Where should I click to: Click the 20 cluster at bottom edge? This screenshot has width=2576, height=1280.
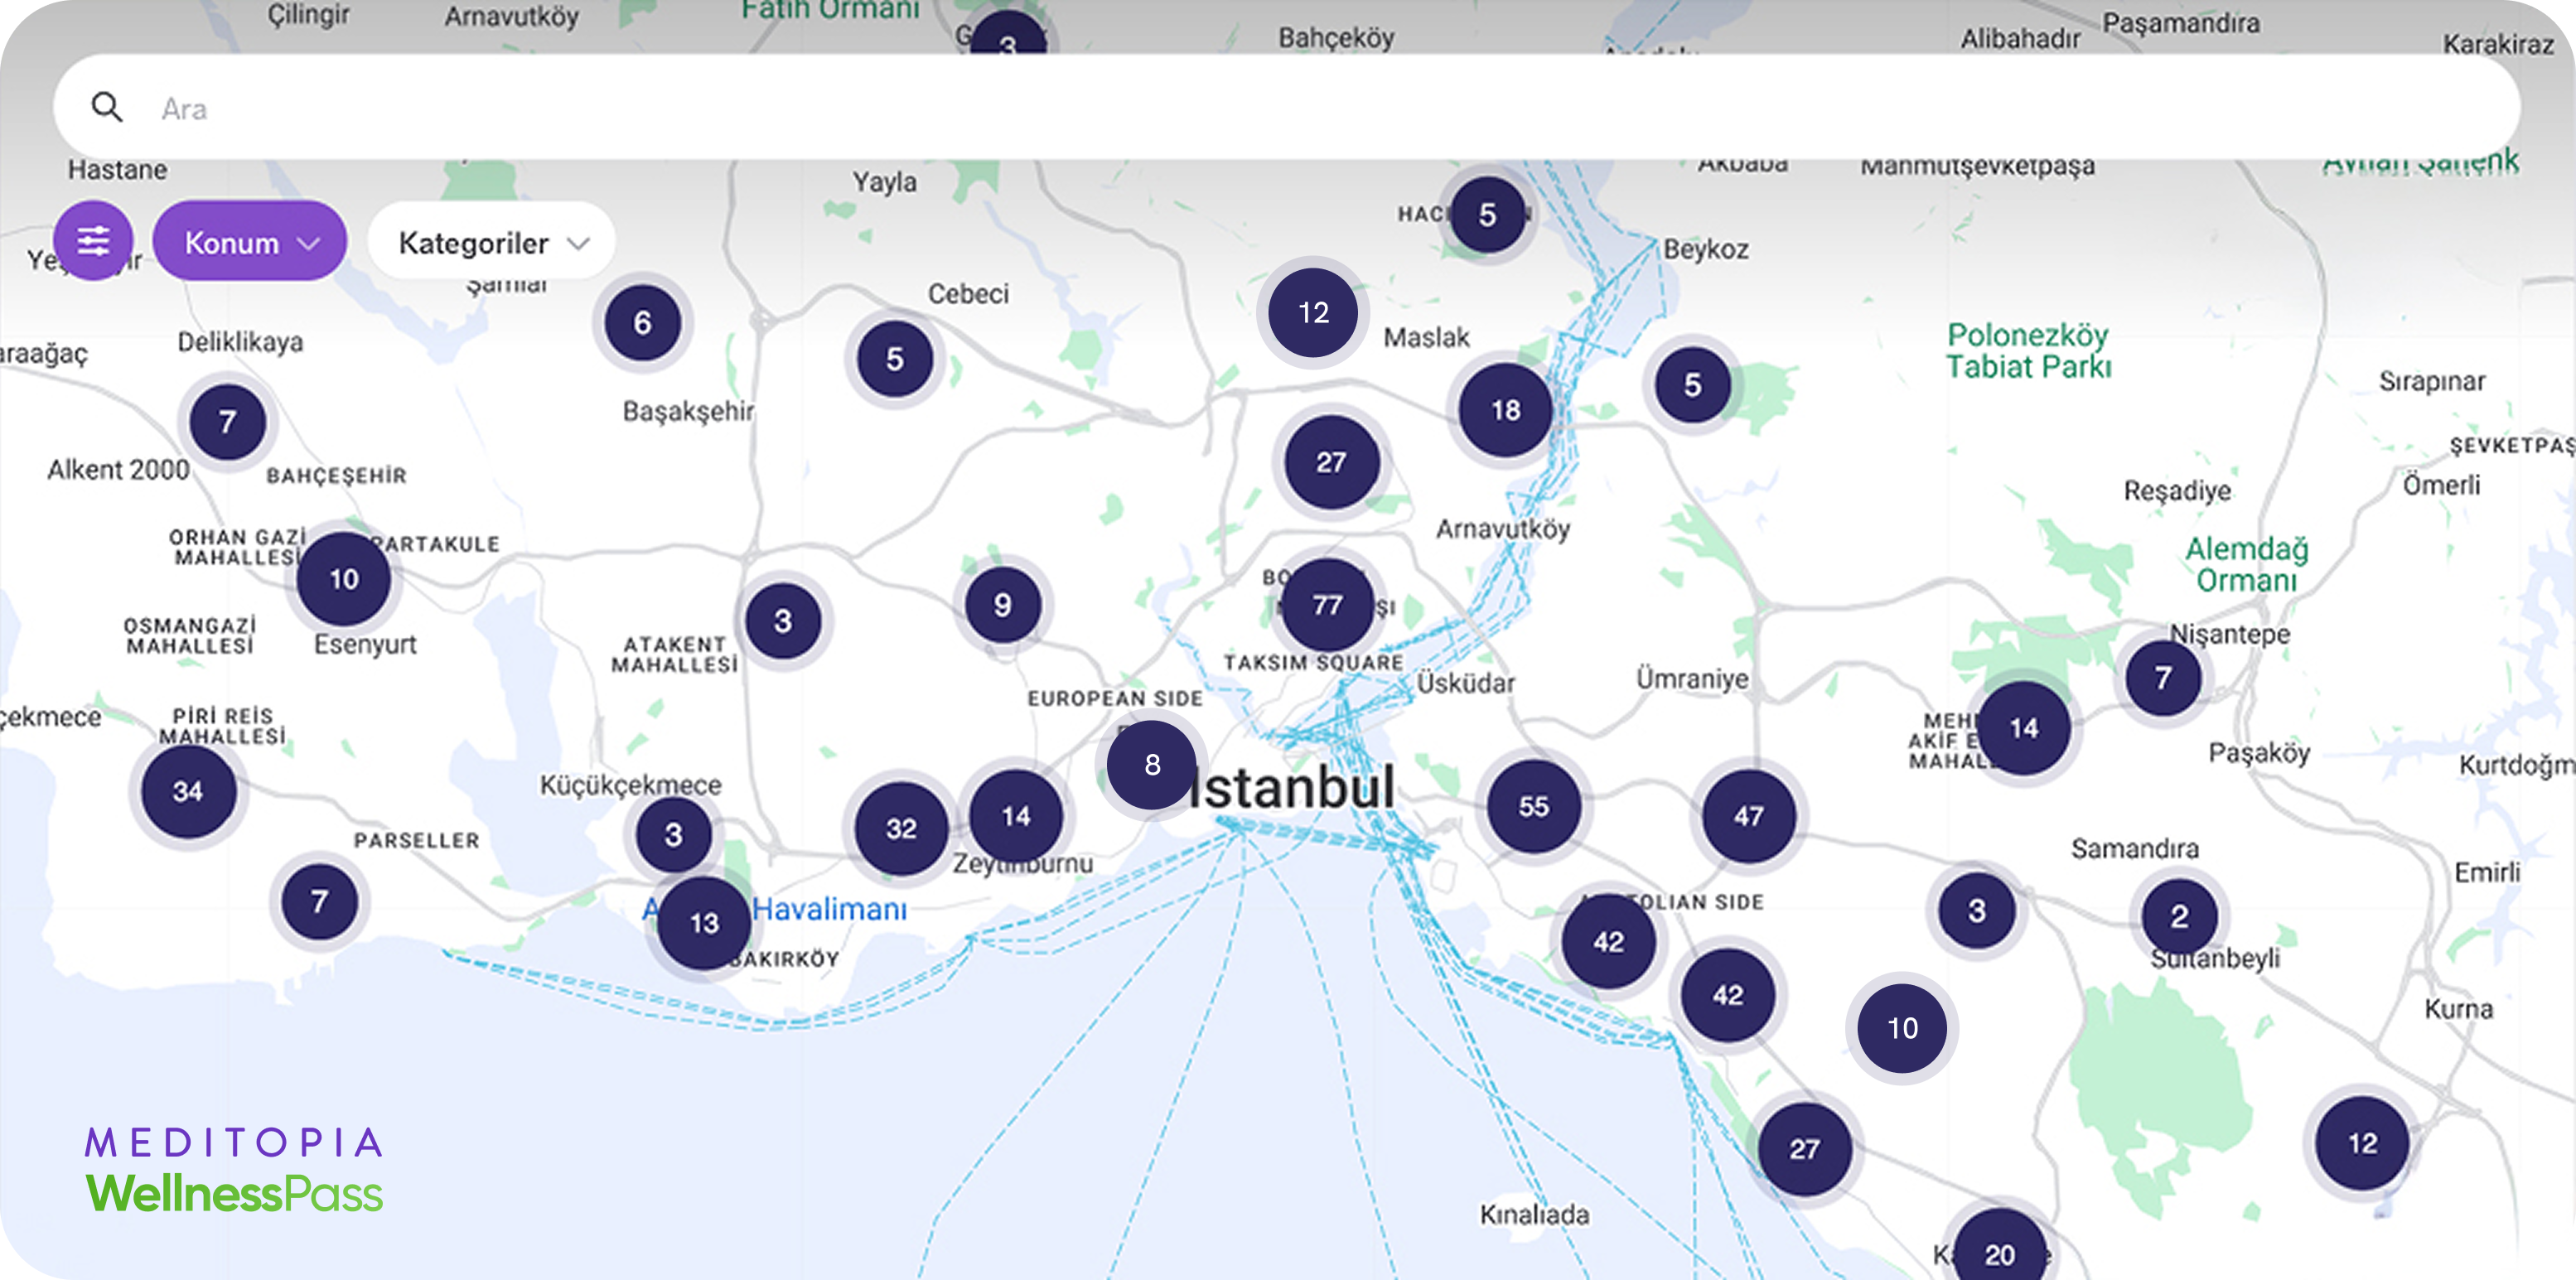point(1999,1253)
